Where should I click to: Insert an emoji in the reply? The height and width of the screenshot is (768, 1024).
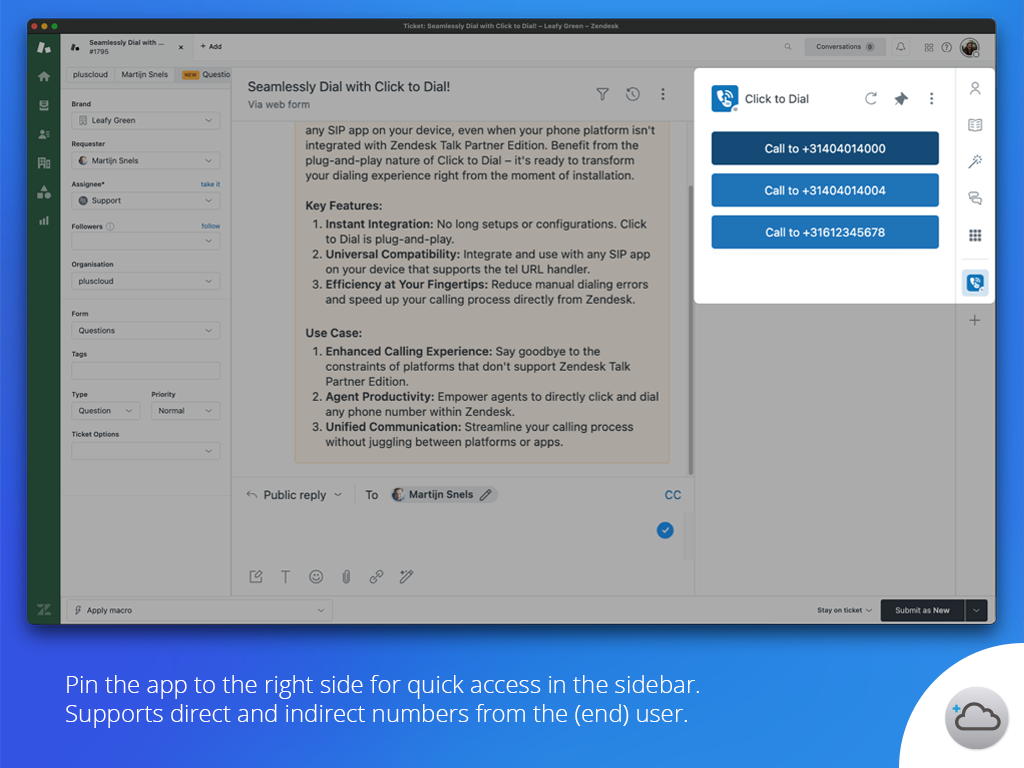click(316, 577)
